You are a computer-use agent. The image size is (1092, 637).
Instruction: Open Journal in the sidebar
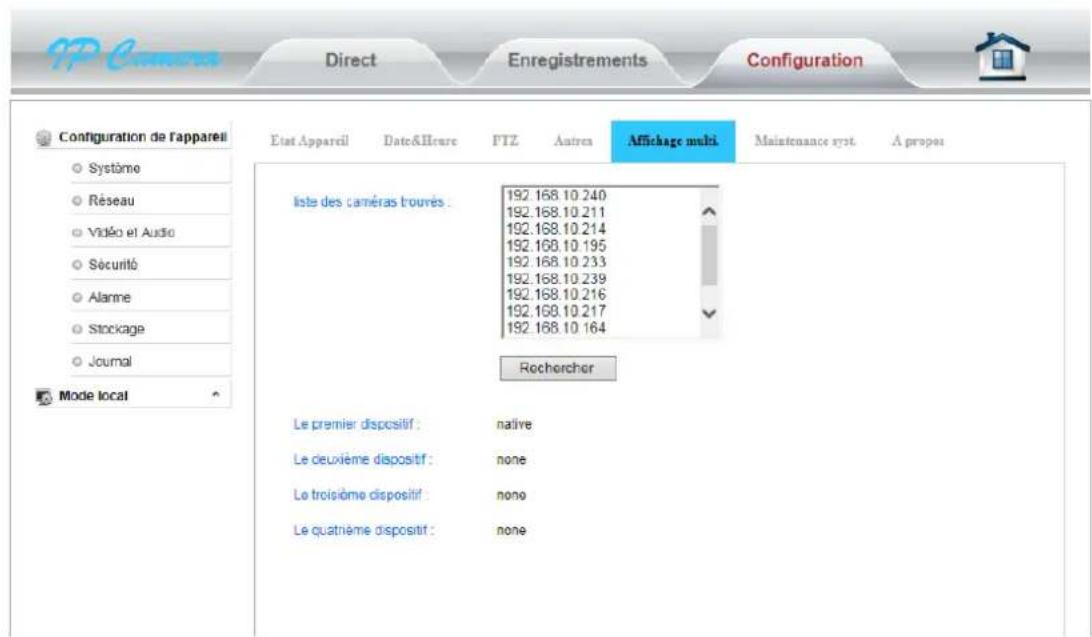110,362
